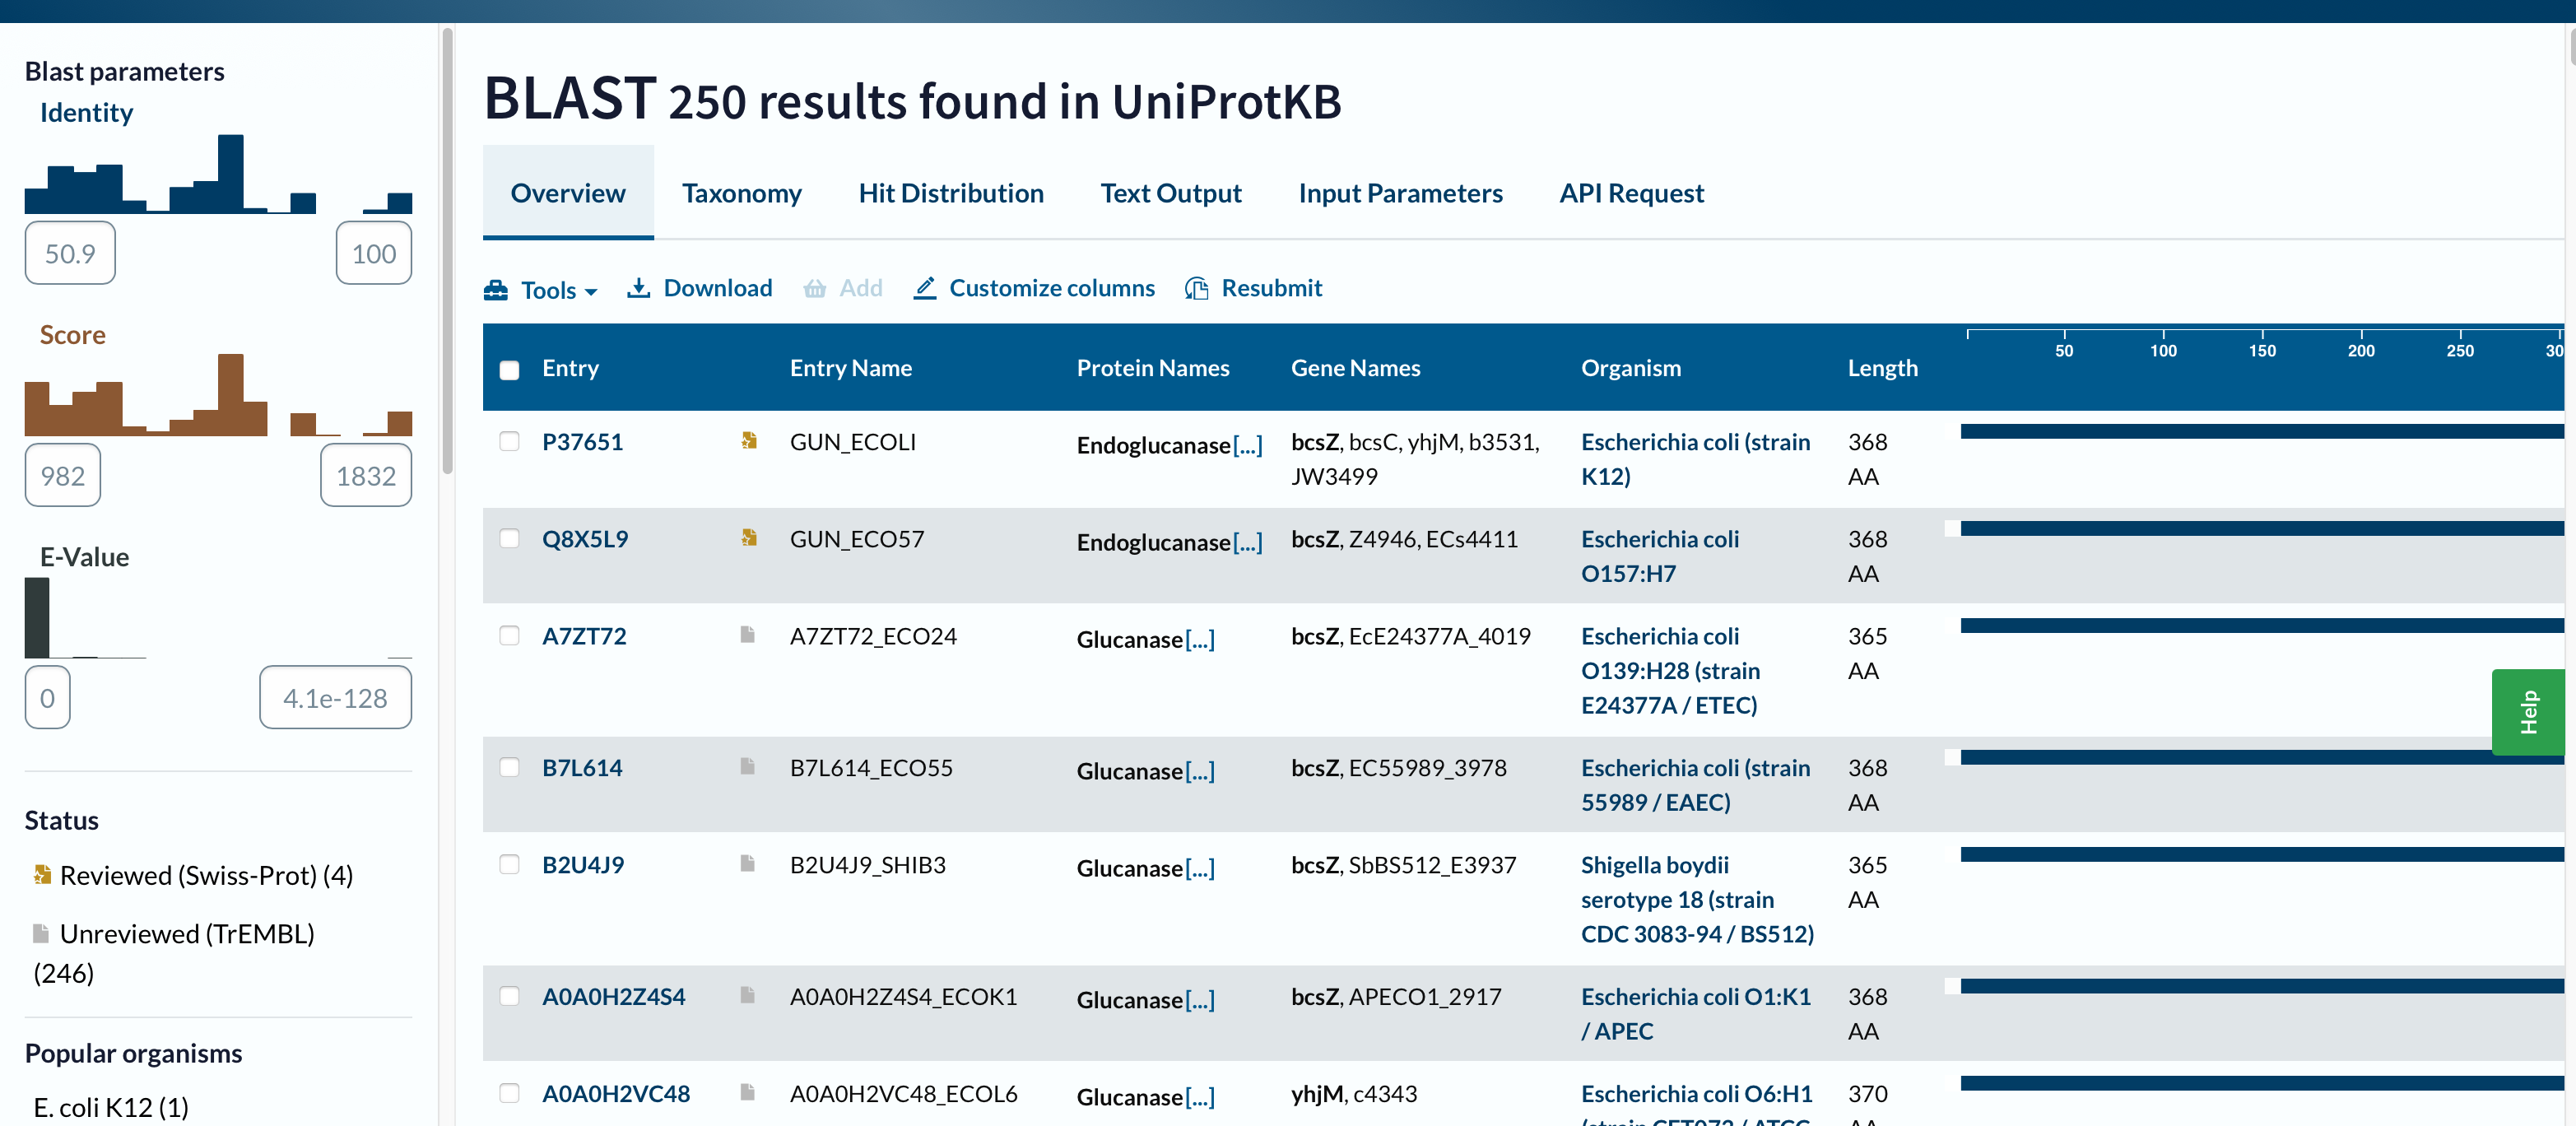Open entry link P37651
2576x1126 pixels.
coord(582,441)
